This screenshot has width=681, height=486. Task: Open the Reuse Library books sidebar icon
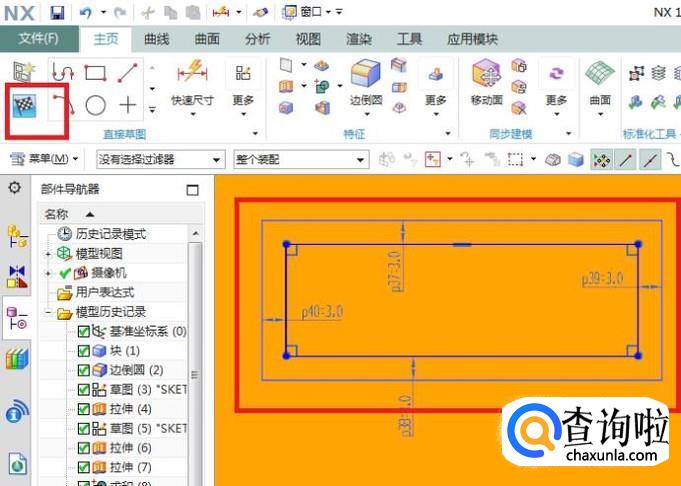(x=17, y=359)
